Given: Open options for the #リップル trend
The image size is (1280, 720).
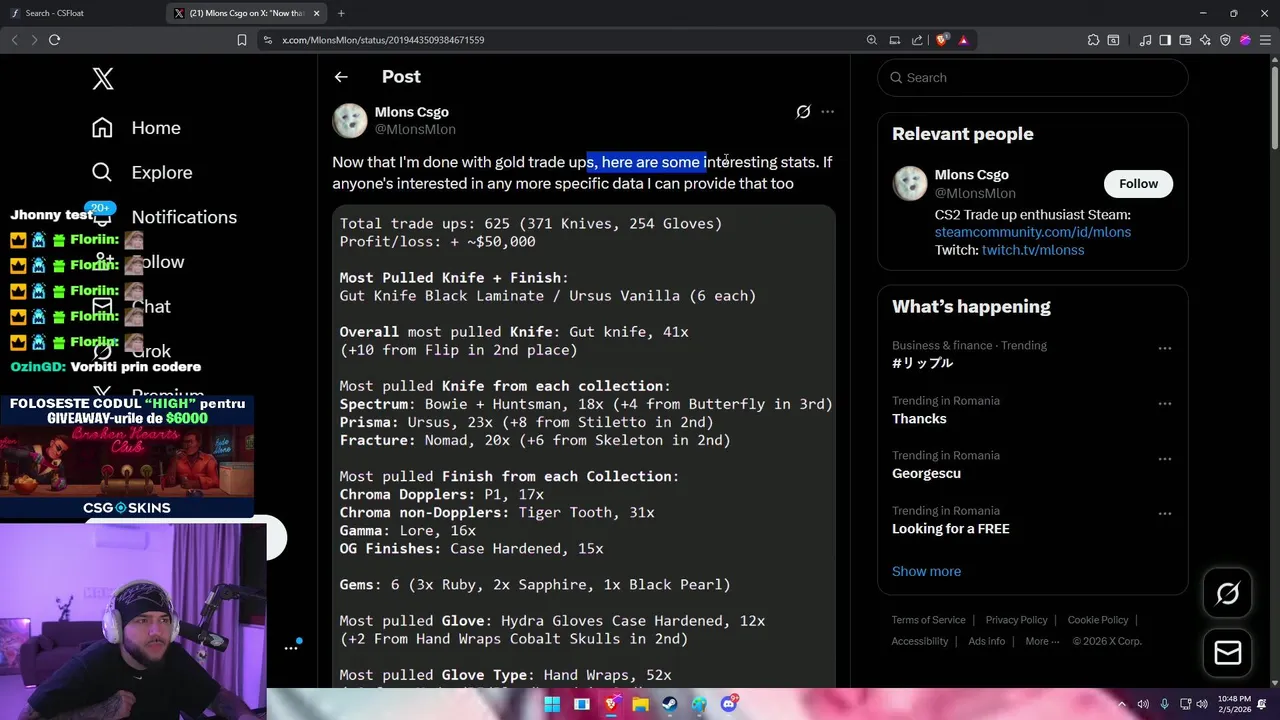Looking at the screenshot, I should tap(1165, 348).
